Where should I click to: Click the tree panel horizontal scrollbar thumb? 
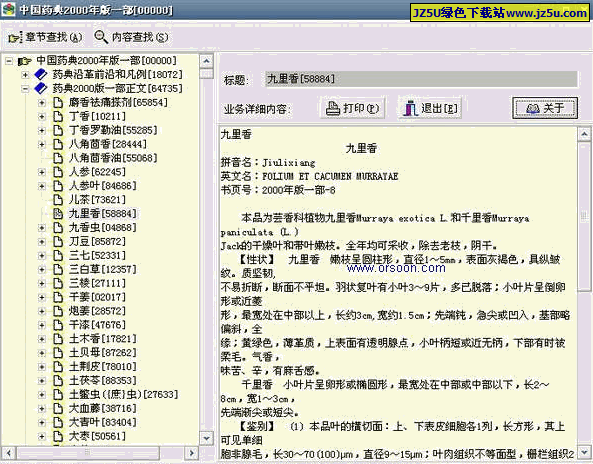point(87,453)
